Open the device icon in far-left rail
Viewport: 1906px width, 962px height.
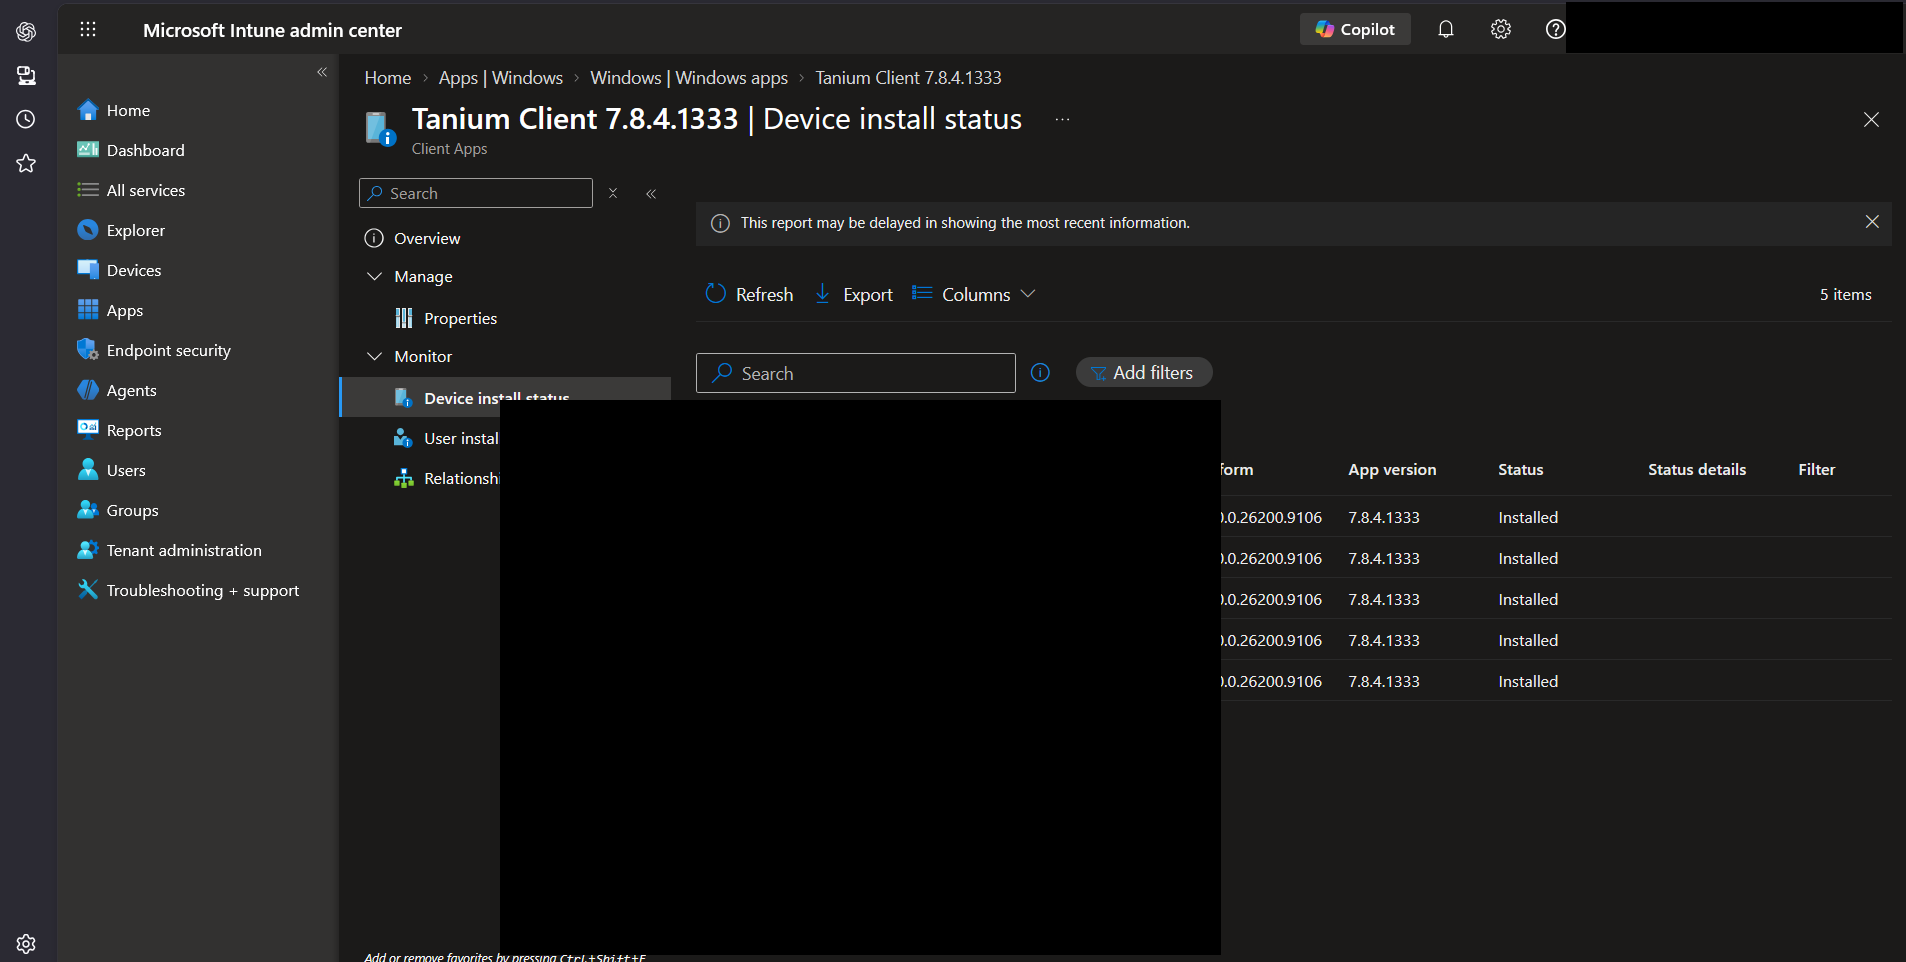coord(26,75)
